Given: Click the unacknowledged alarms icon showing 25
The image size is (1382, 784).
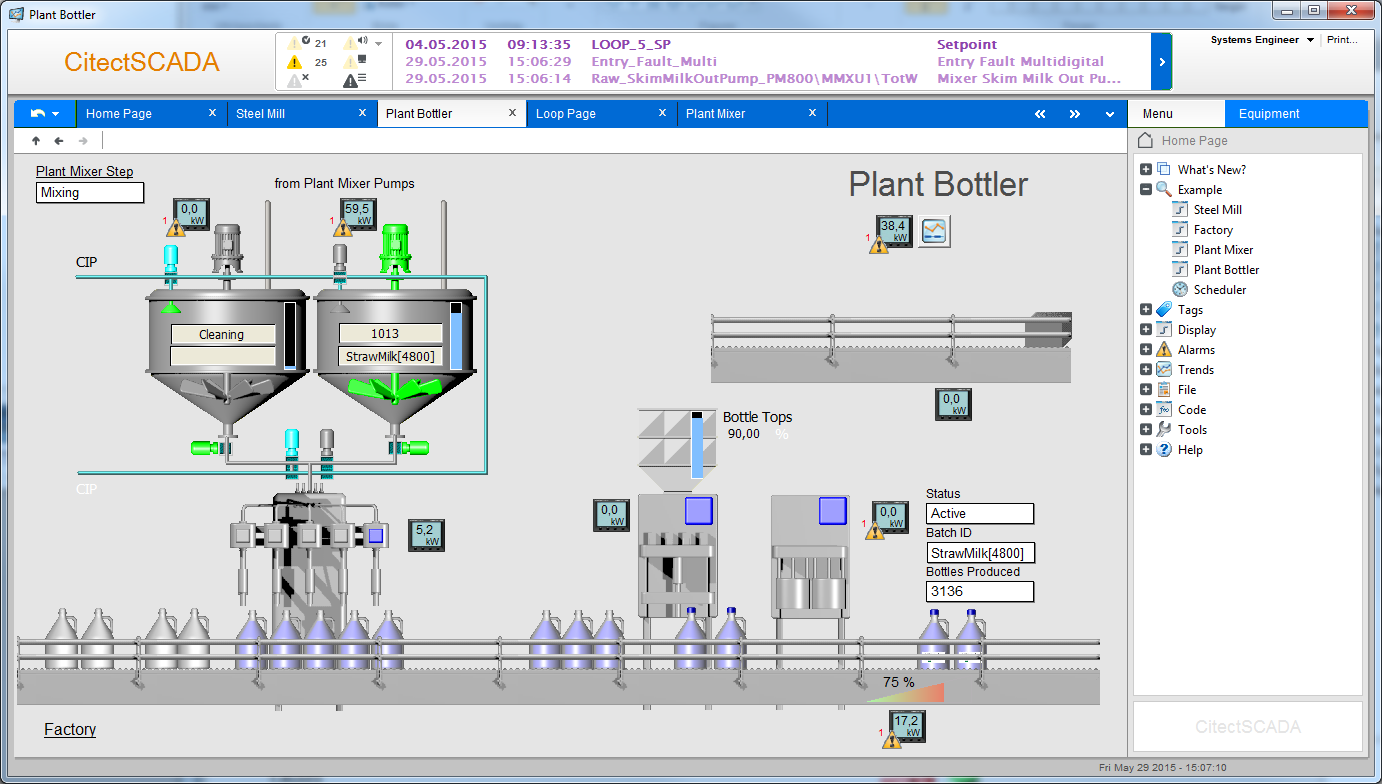Looking at the screenshot, I should click(296, 62).
